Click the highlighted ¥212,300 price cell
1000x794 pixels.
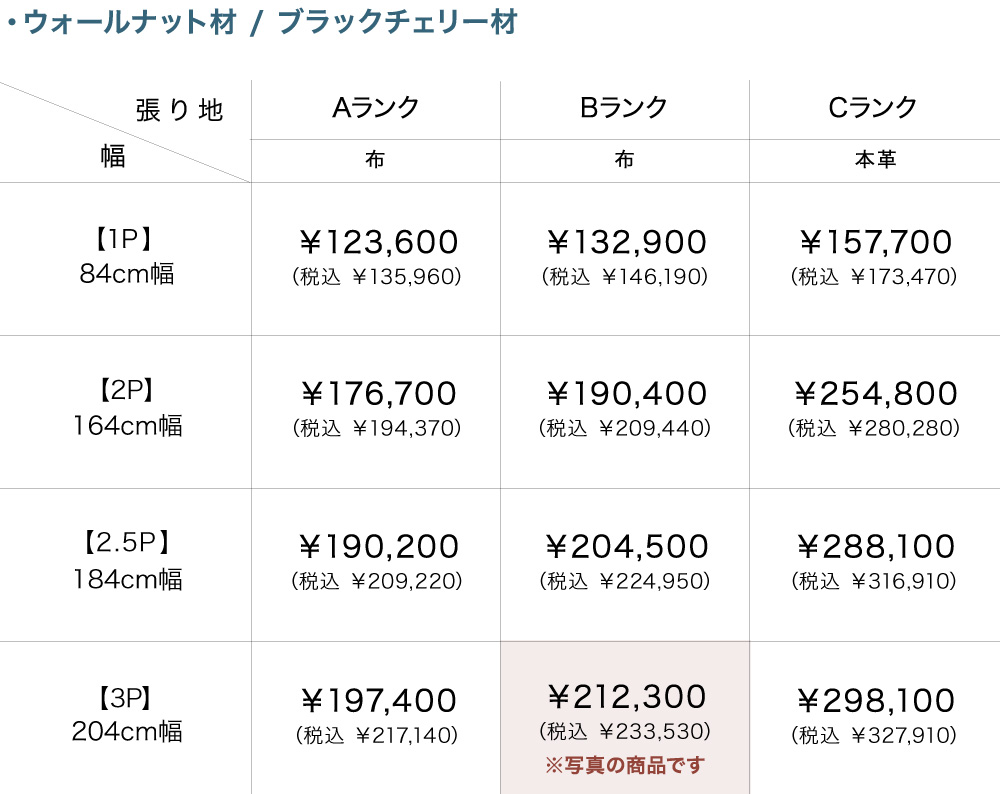tap(625, 715)
